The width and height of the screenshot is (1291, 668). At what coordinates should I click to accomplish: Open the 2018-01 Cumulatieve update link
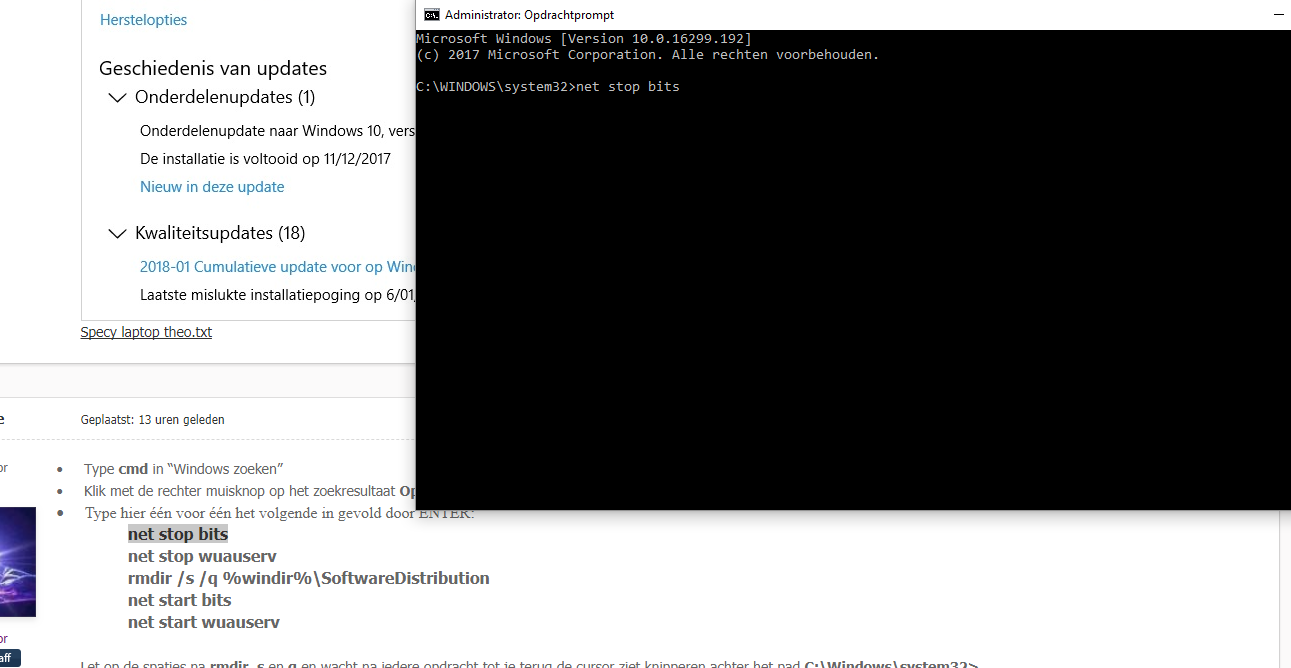(277, 267)
